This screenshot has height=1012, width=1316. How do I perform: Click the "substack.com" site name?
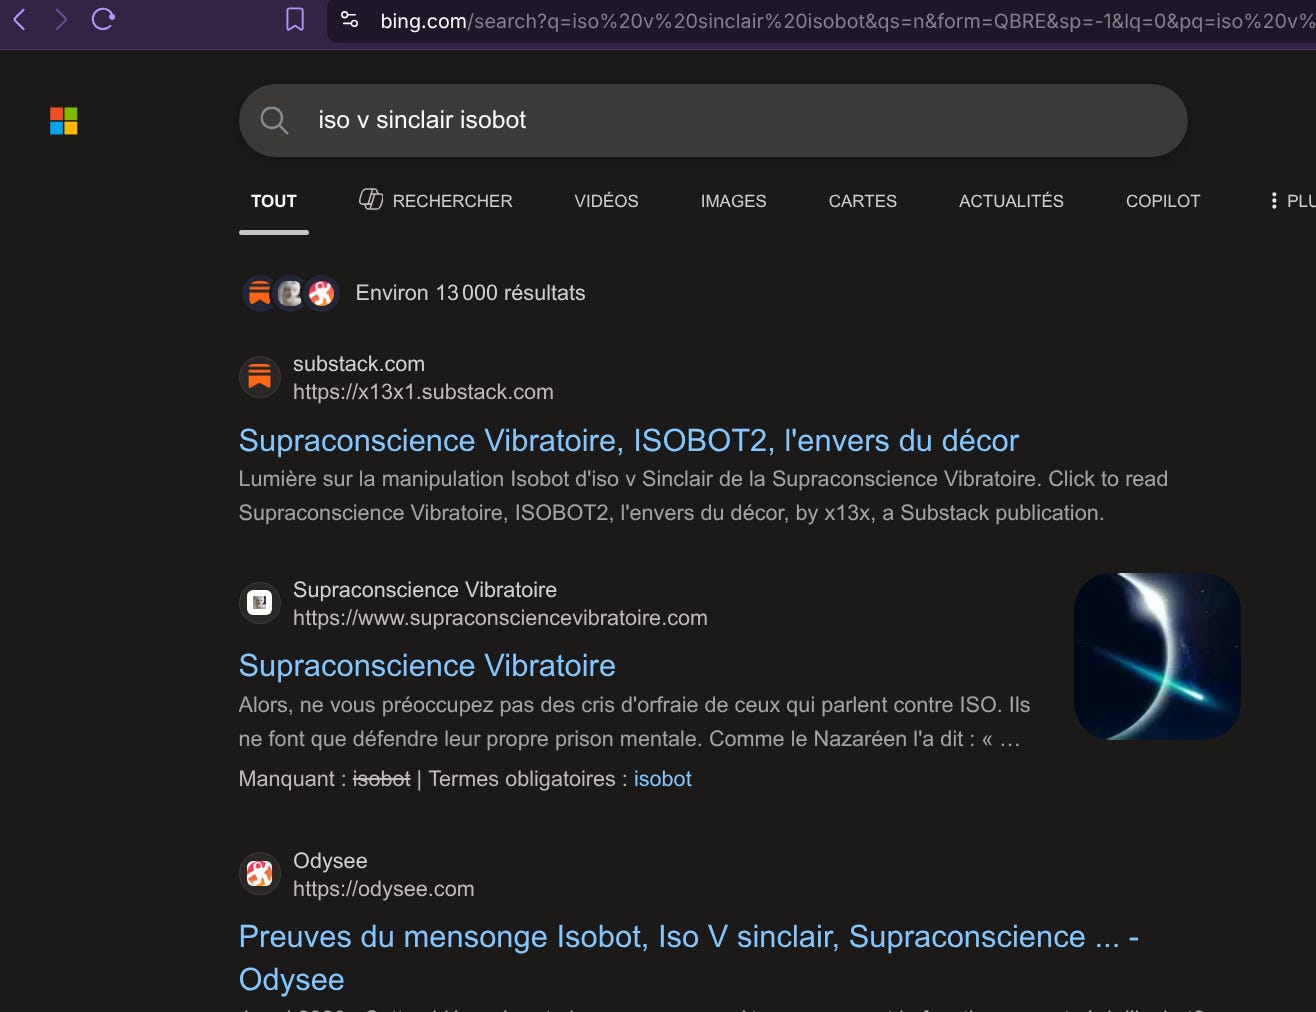359,364
